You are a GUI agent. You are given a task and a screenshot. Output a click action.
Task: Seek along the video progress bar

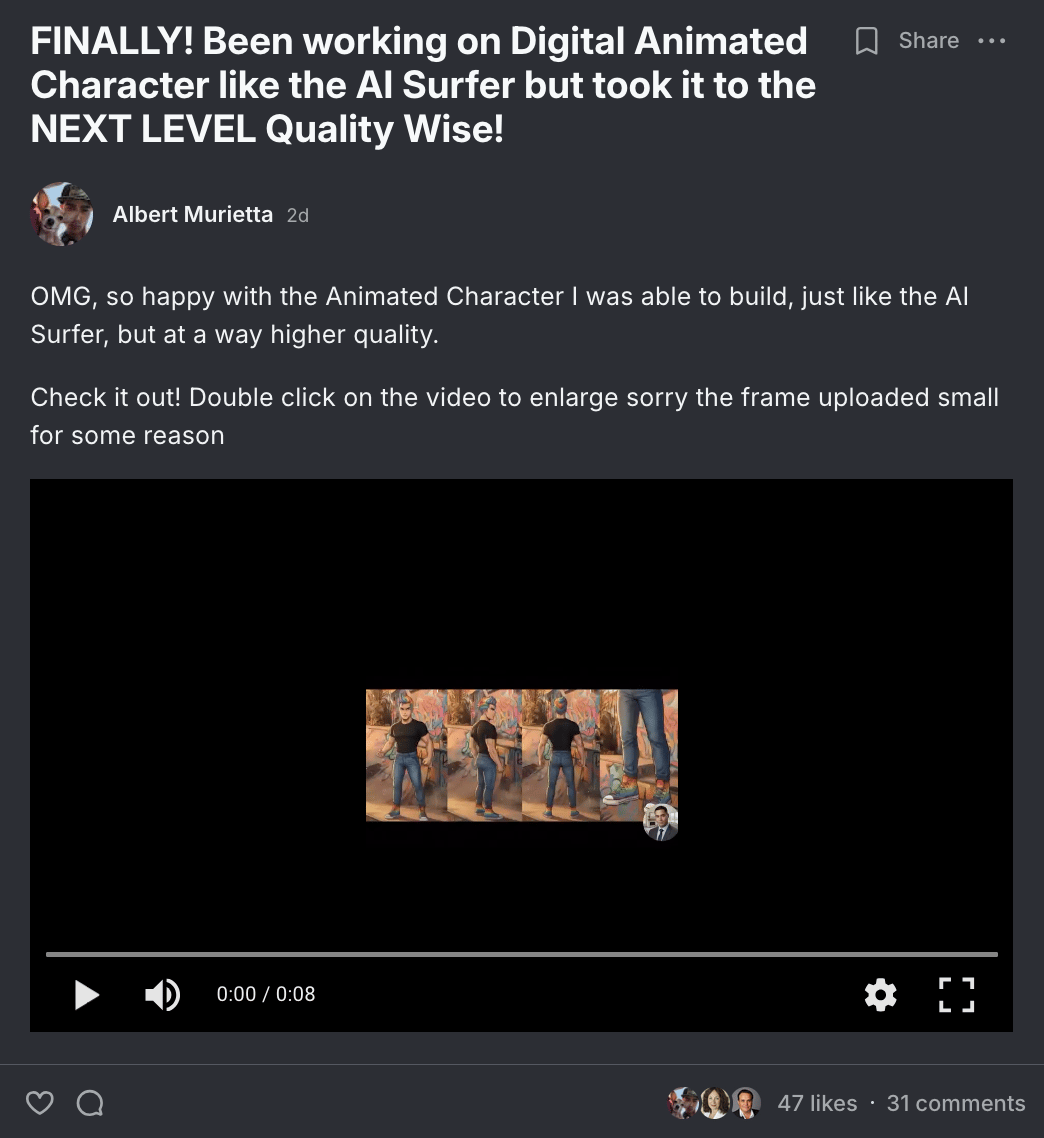(521, 954)
